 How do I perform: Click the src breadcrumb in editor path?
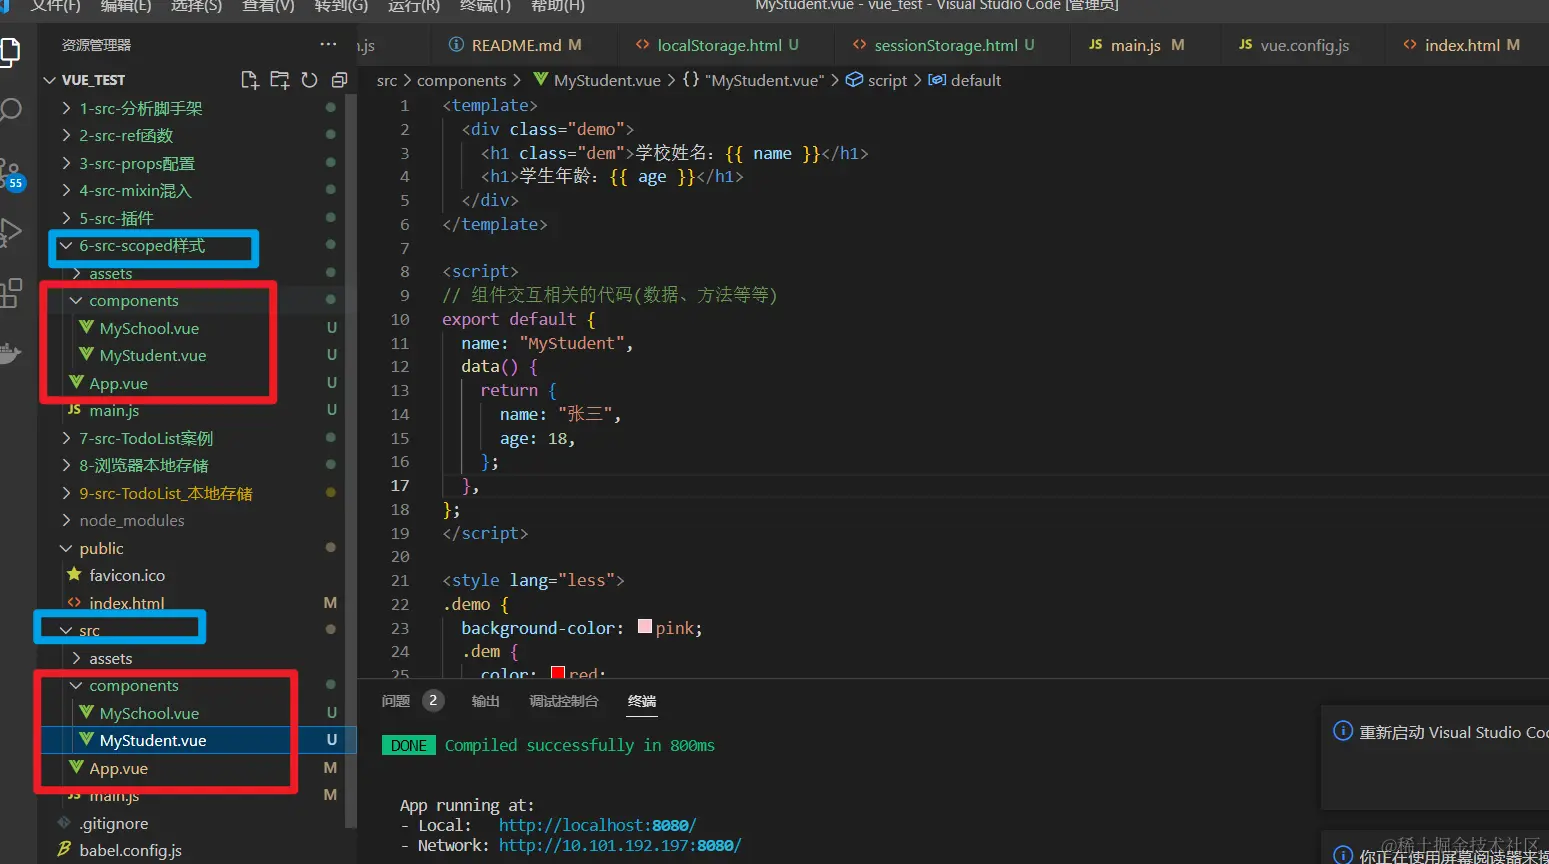pyautogui.click(x=387, y=80)
